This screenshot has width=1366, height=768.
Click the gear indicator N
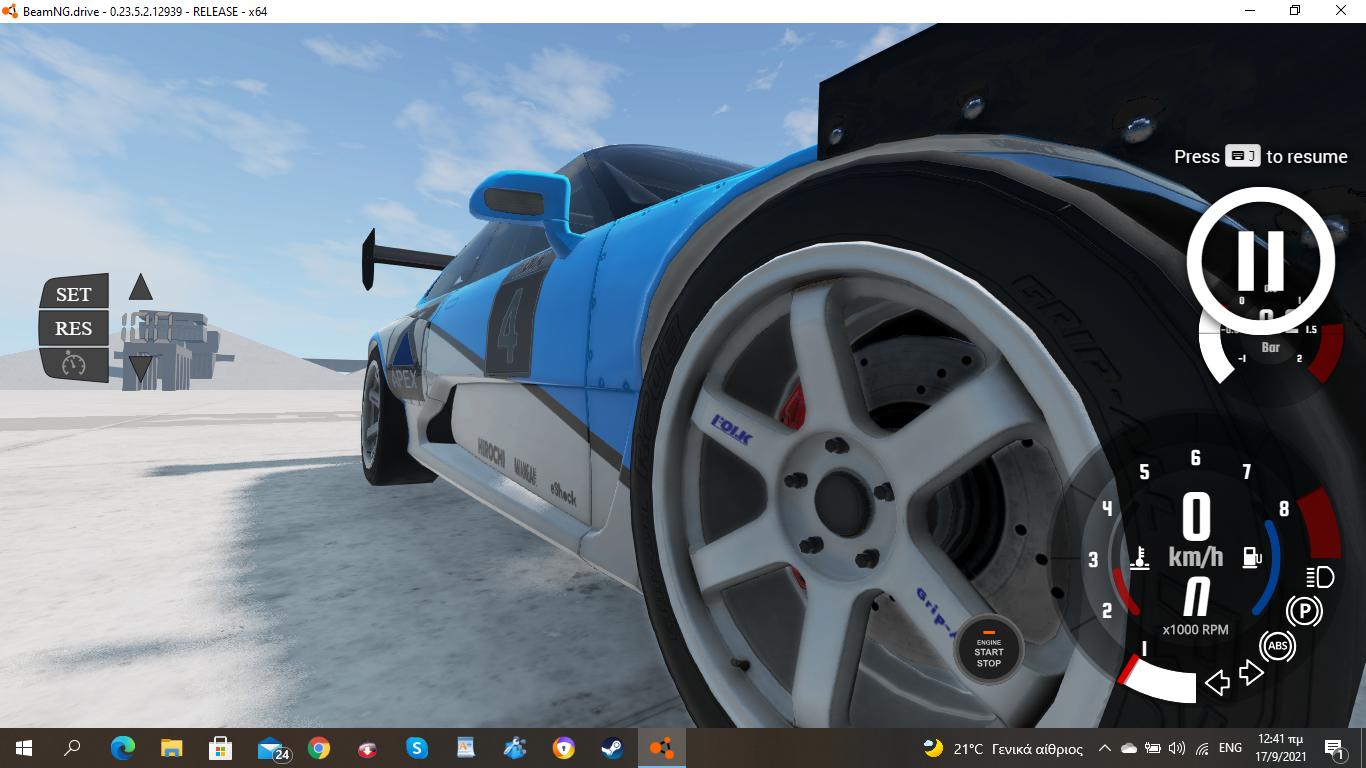tap(1196, 597)
